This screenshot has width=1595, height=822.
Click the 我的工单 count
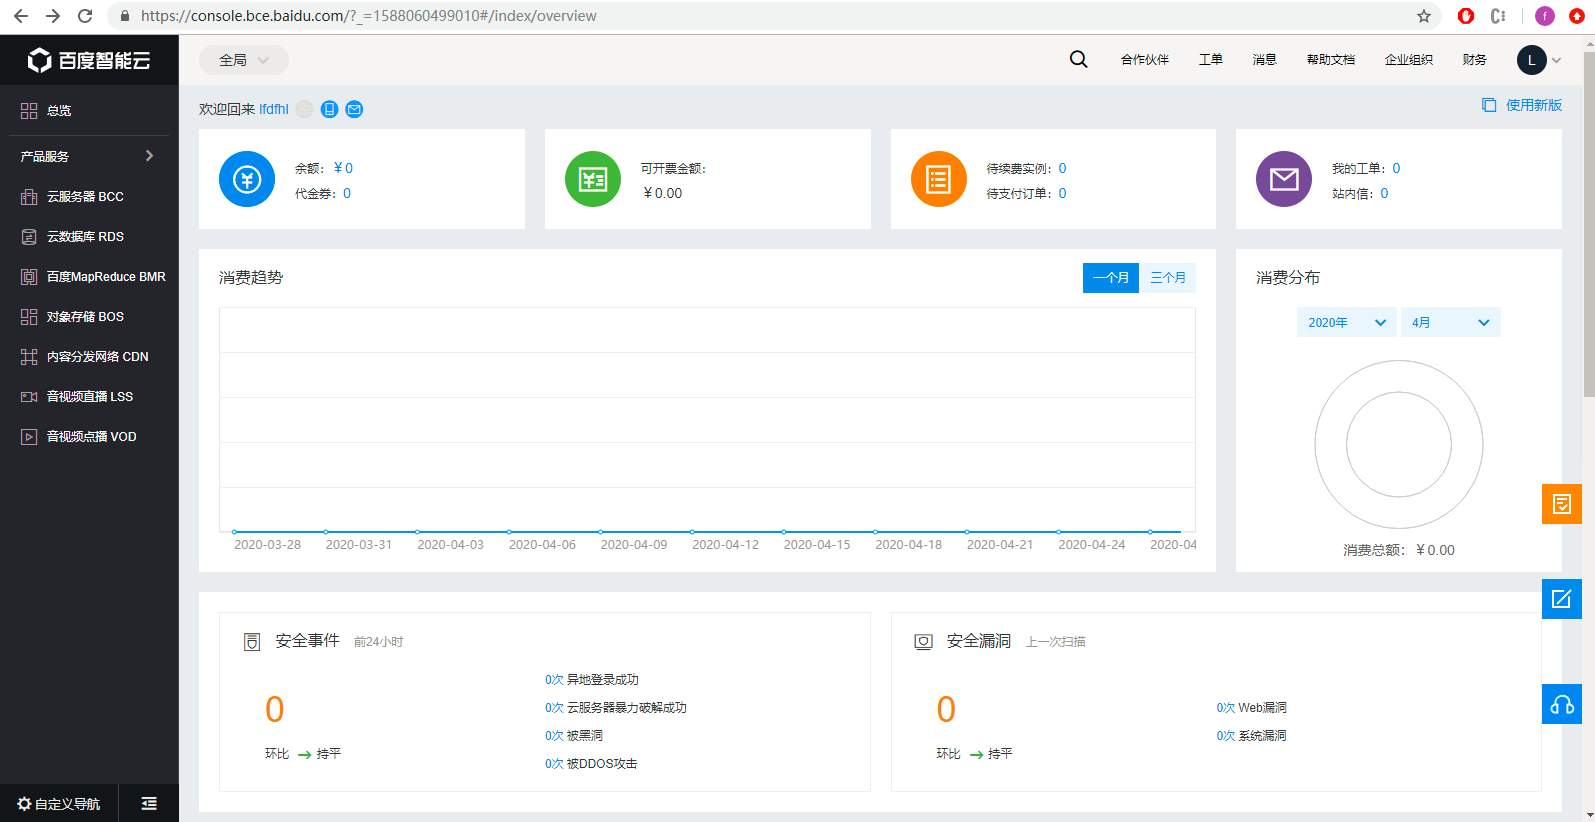[x=1396, y=168]
